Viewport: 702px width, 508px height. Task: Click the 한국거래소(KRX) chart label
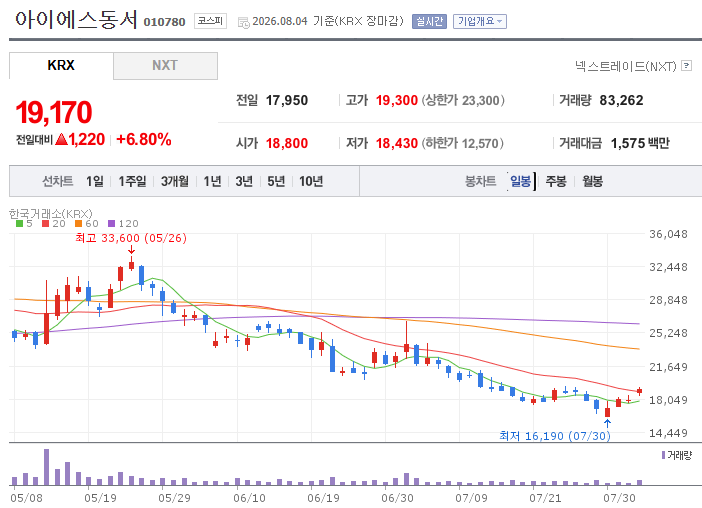(x=51, y=213)
